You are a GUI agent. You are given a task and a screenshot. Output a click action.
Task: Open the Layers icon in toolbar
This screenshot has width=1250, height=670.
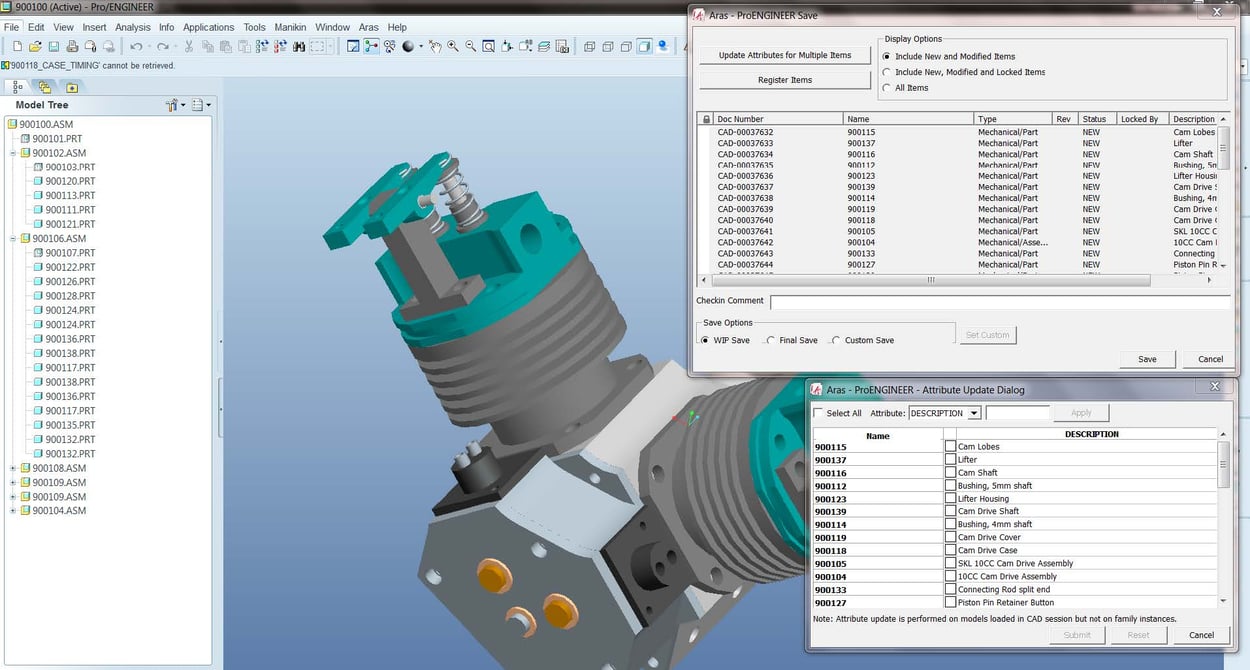pos(544,46)
